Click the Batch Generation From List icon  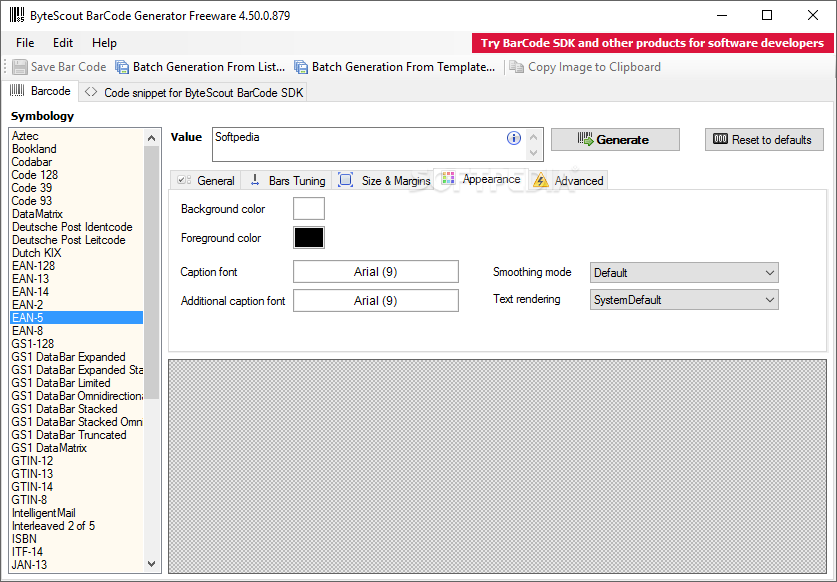[122, 67]
